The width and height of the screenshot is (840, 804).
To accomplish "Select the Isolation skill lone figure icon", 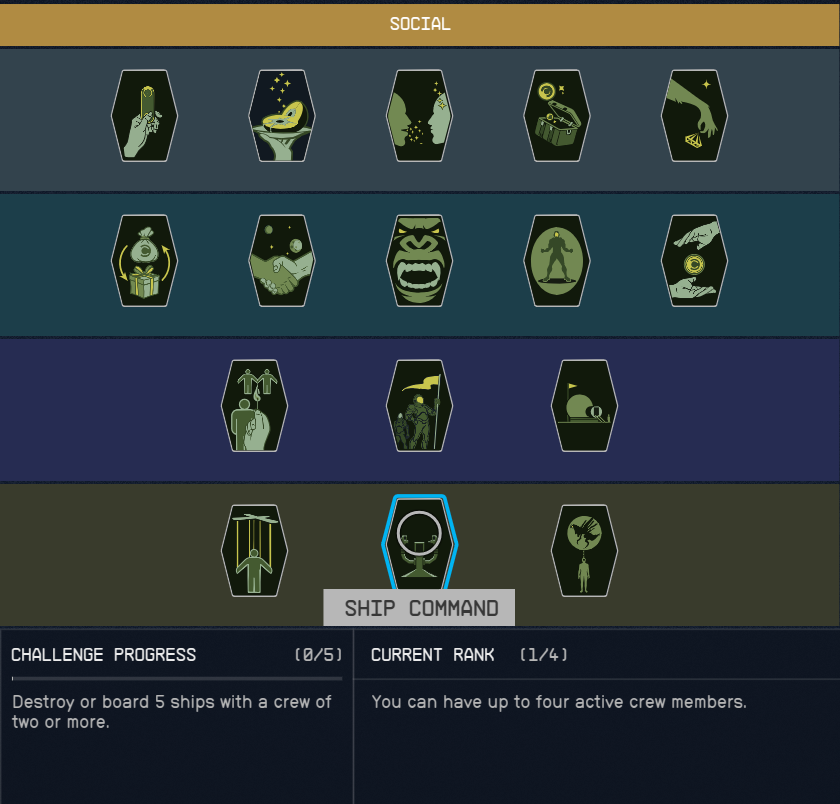I will 557,261.
